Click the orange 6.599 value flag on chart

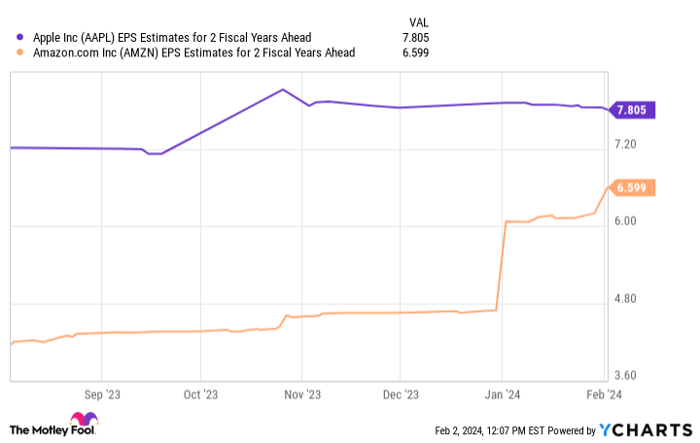(634, 187)
